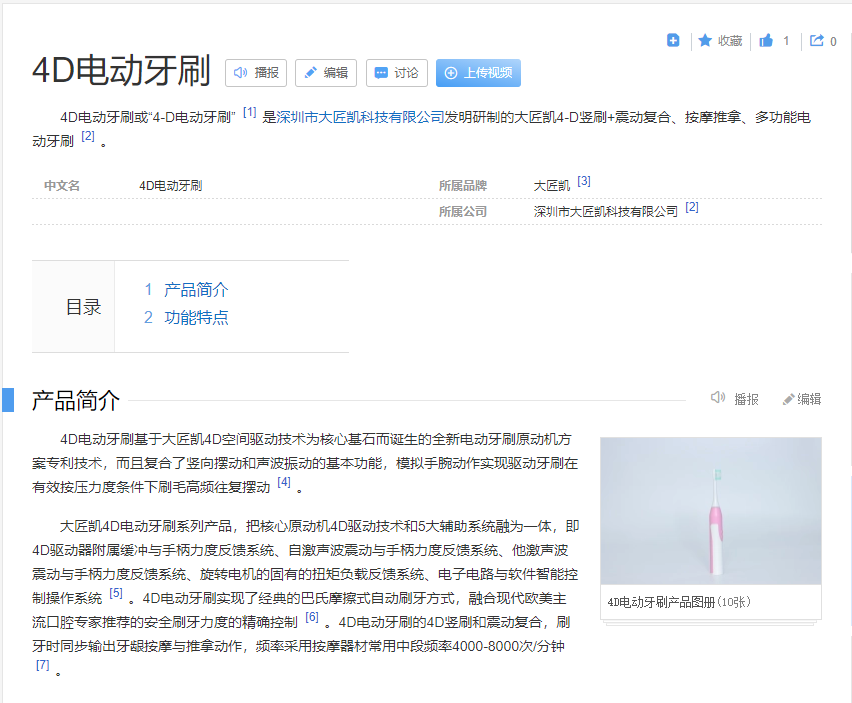Click the 目录 contents label
This screenshot has height=703, width=852.
(x=84, y=307)
